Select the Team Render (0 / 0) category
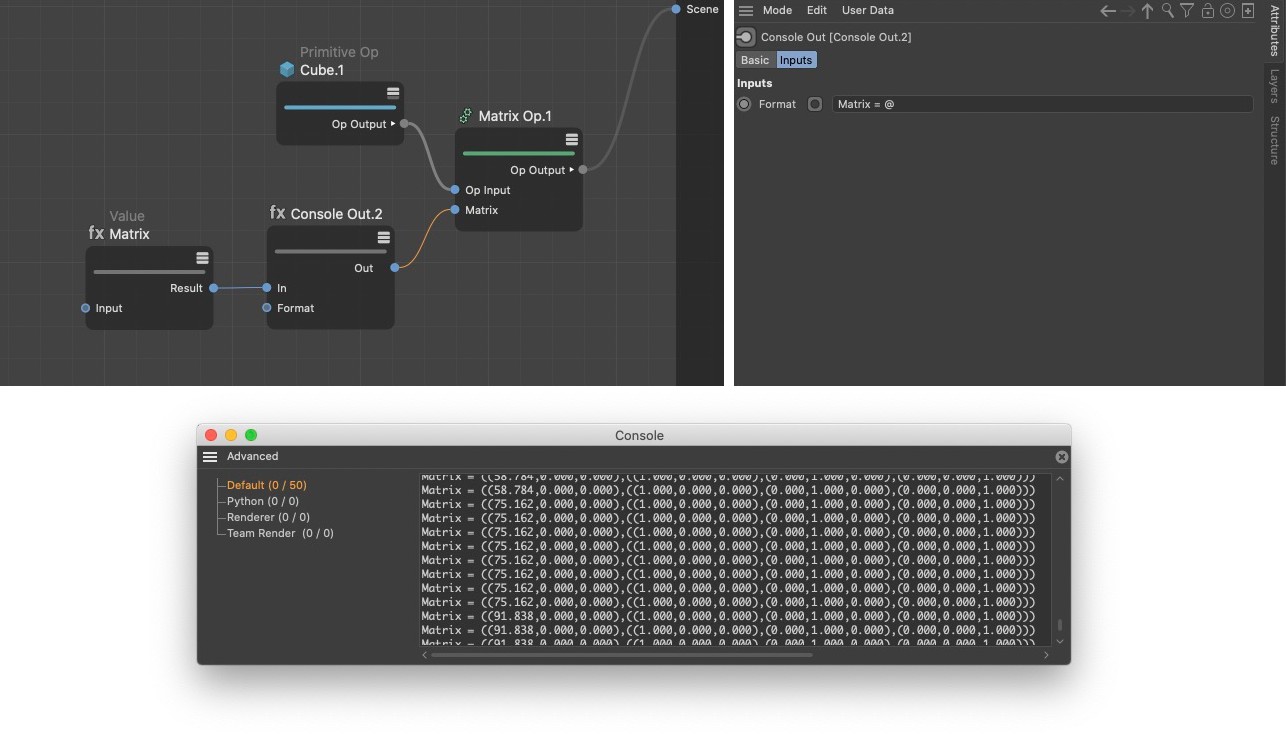This screenshot has height=739, width=1286. click(x=280, y=534)
